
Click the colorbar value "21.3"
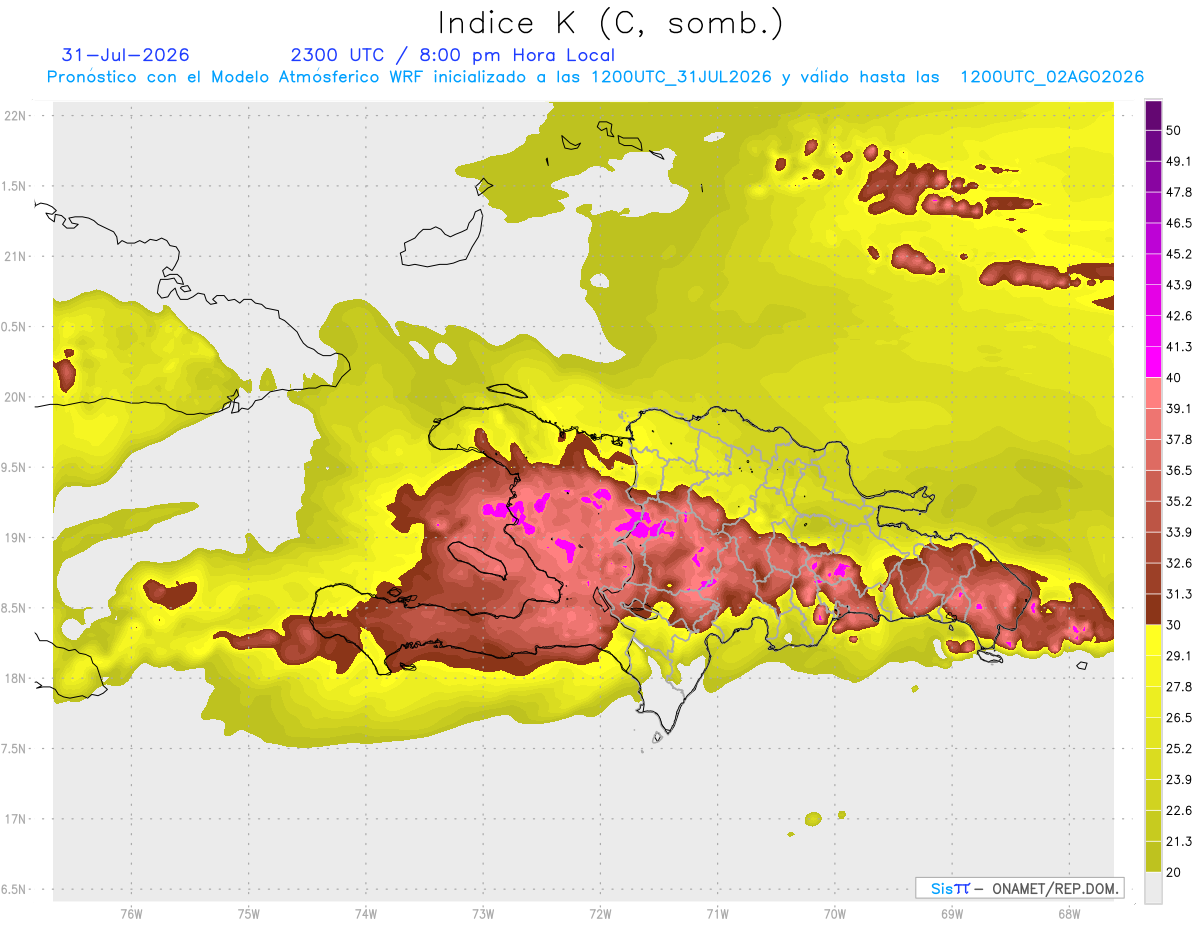pos(1178,842)
